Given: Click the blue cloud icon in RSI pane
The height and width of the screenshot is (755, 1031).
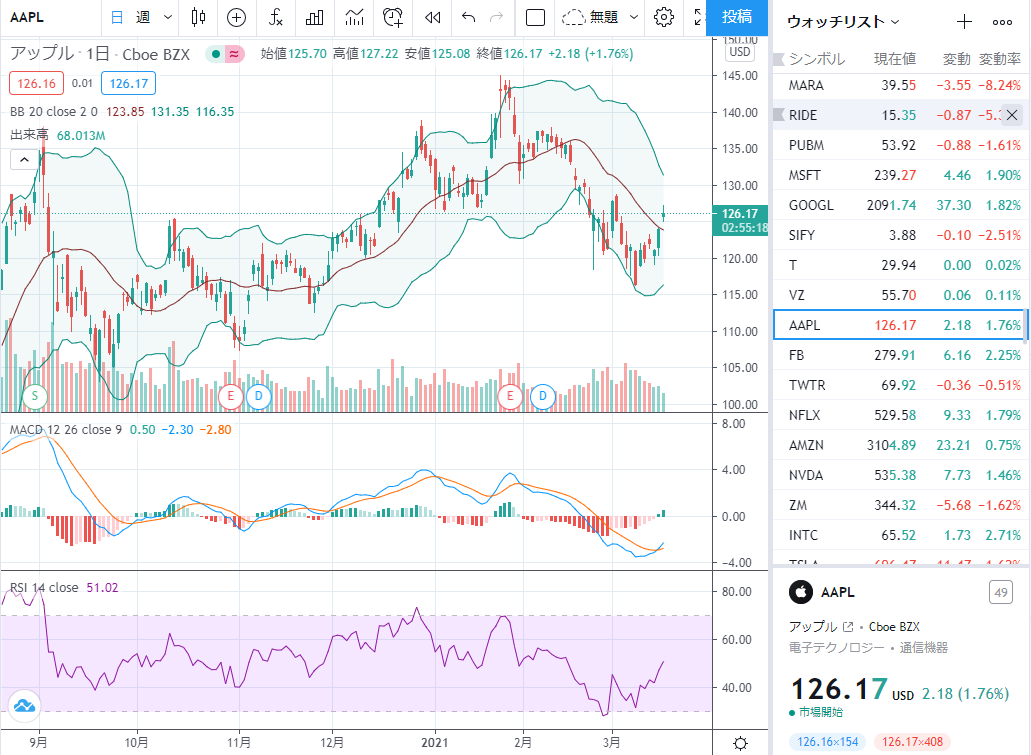Looking at the screenshot, I should point(24,706).
